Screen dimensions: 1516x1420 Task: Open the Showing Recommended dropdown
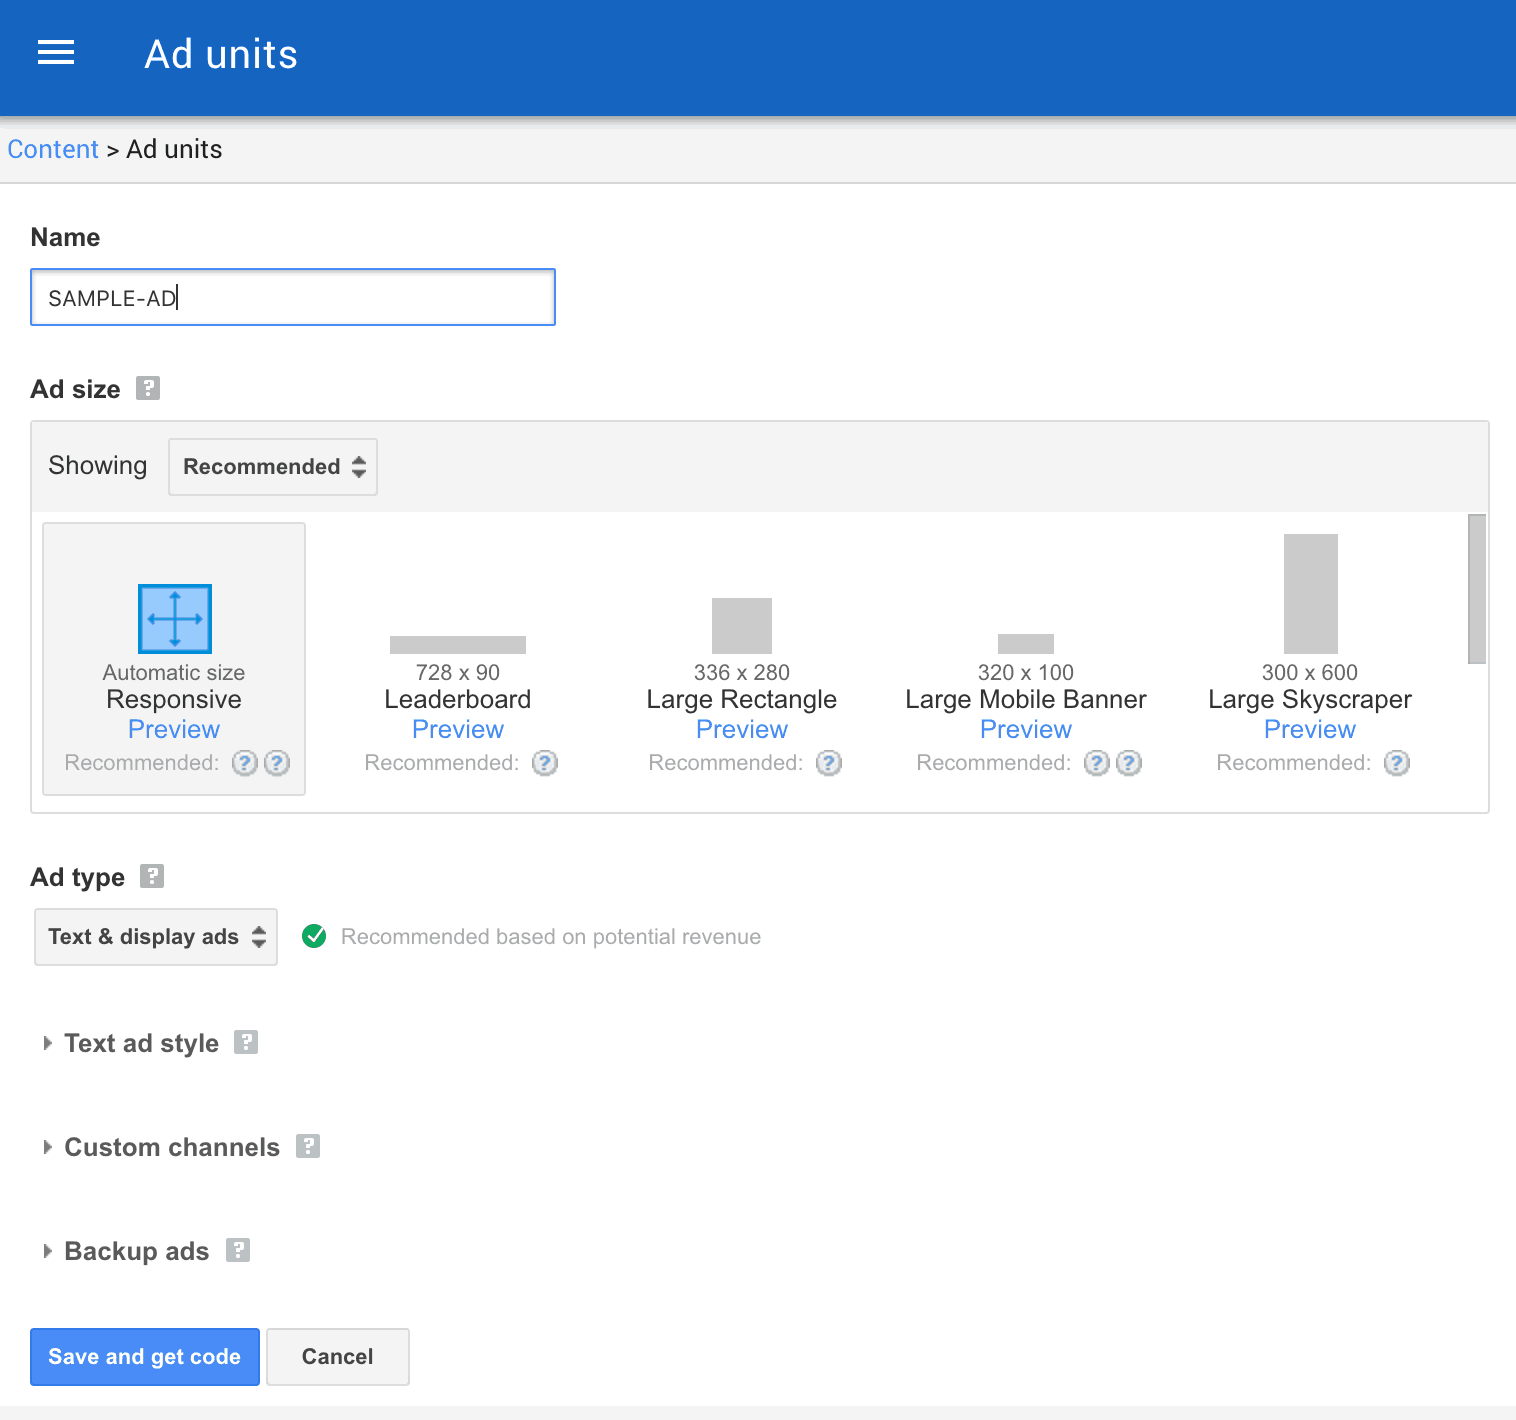[272, 466]
